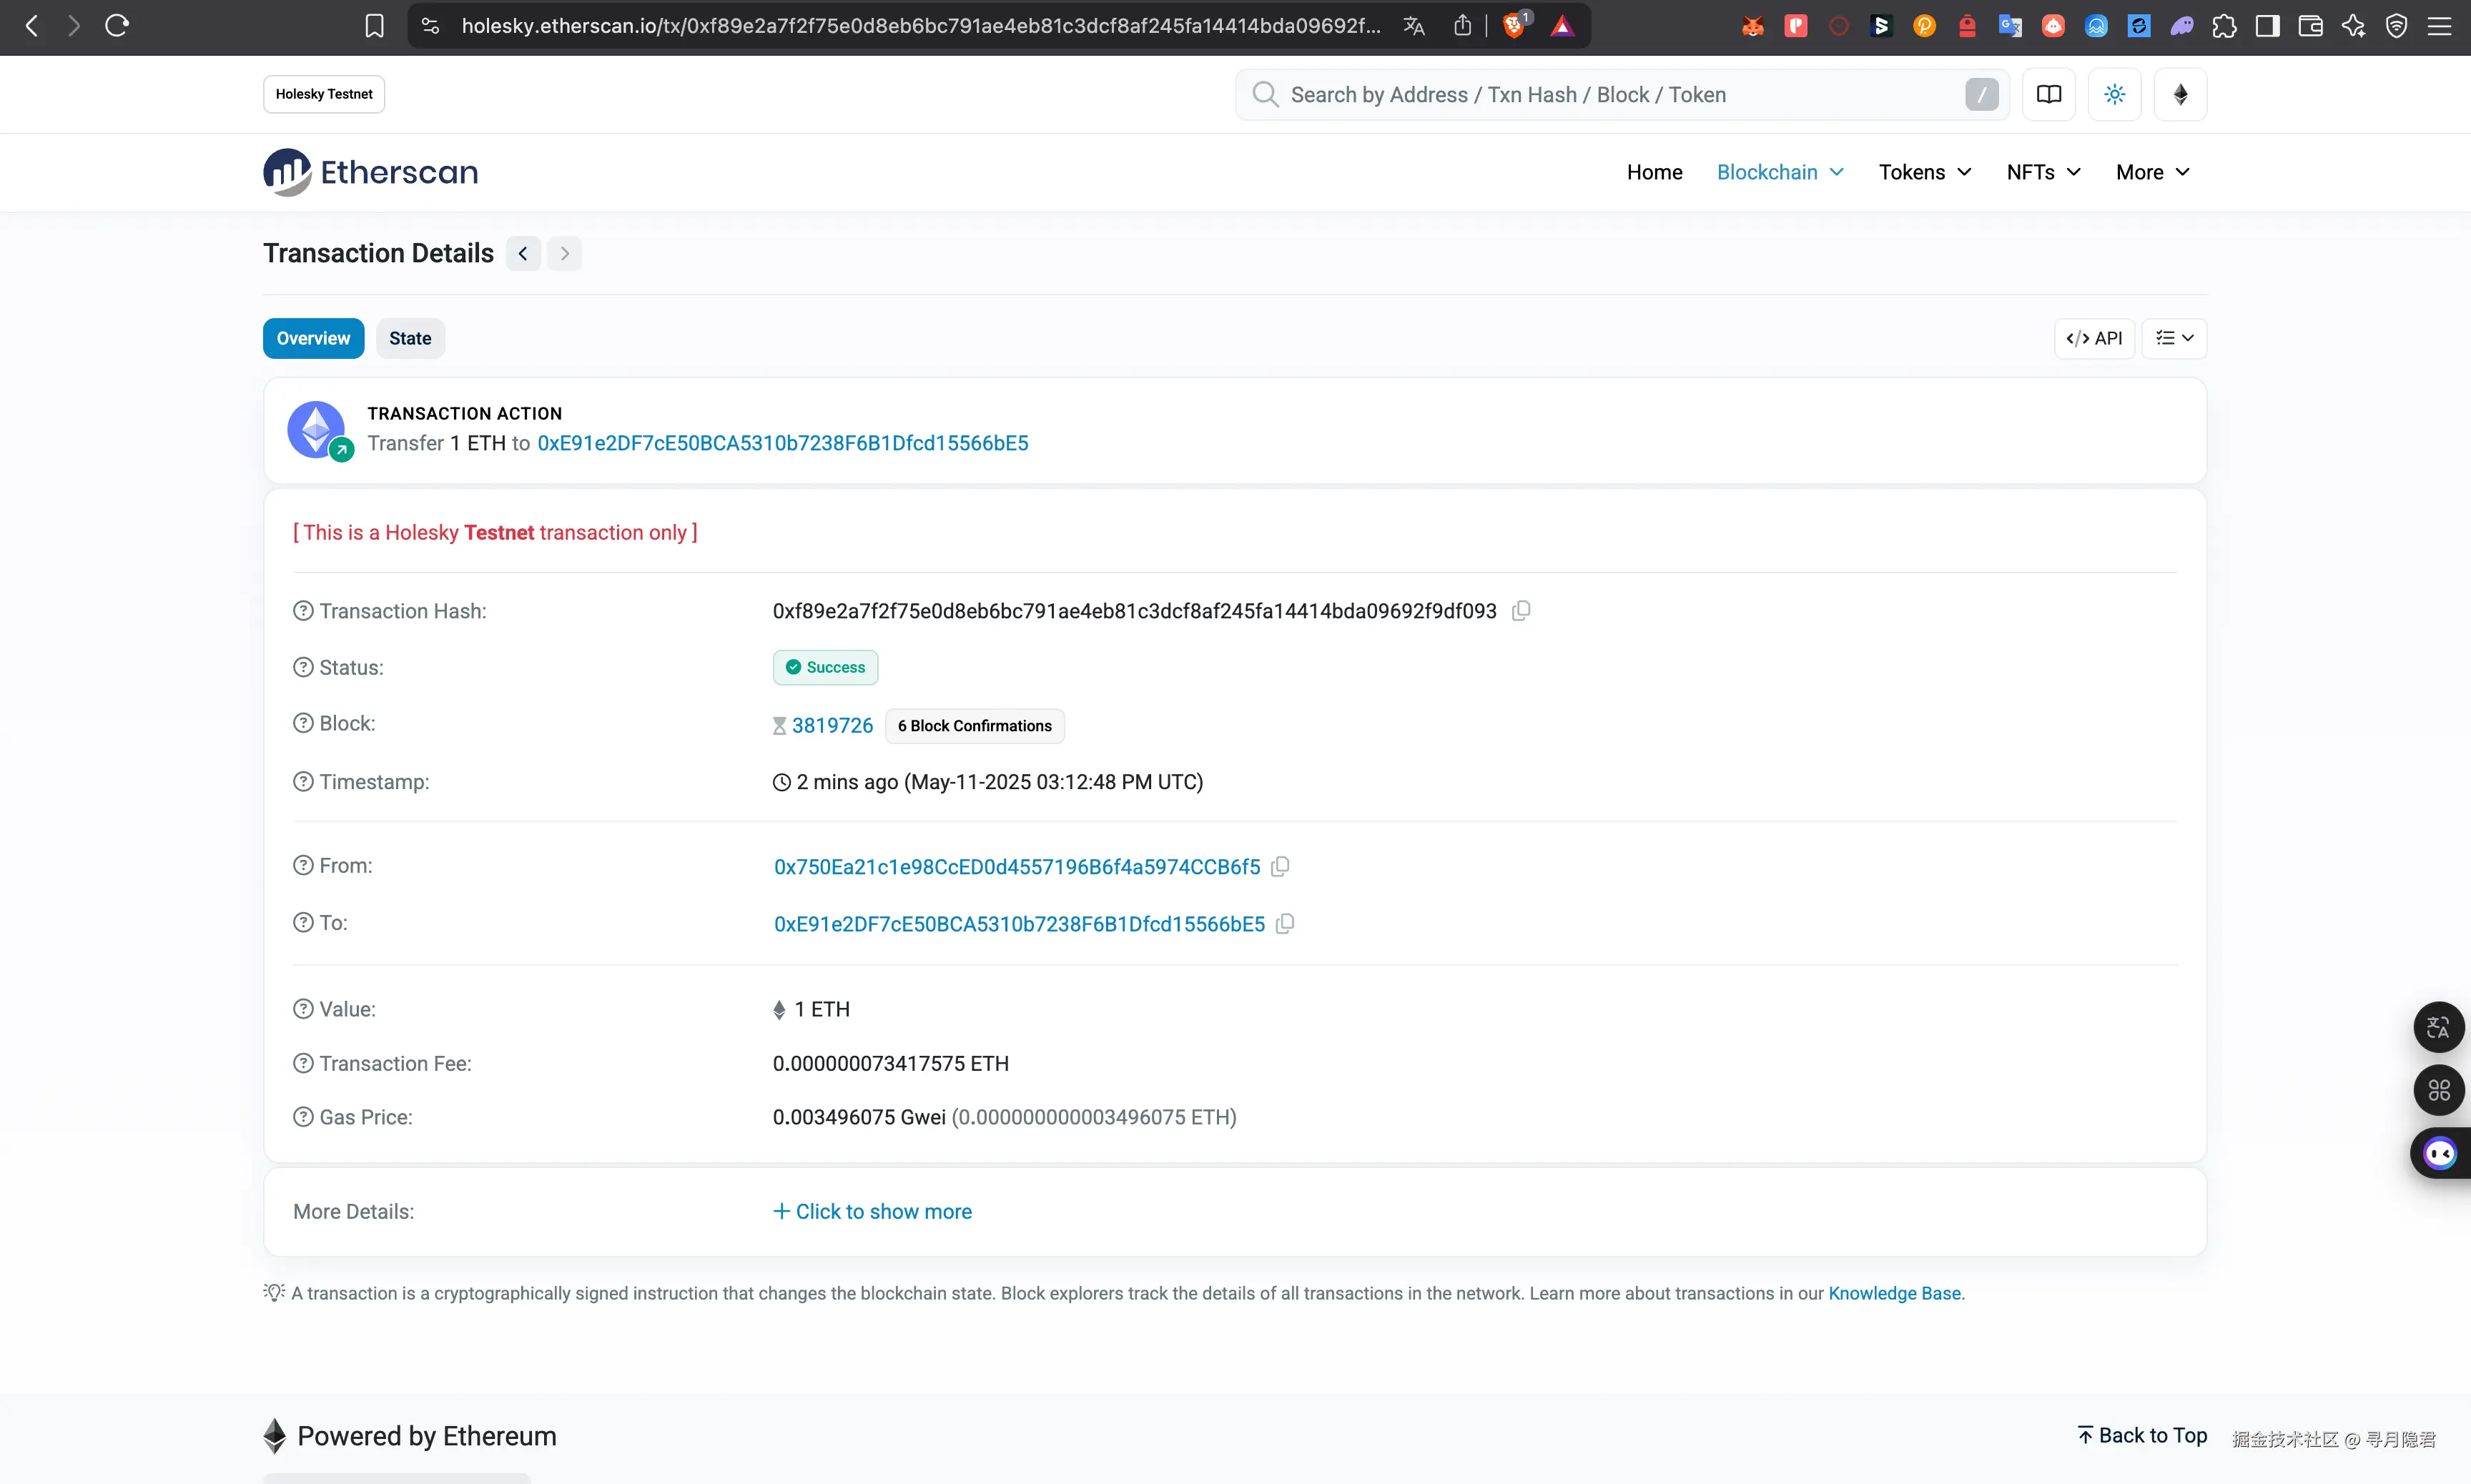Open block 3819726 link

pos(832,725)
